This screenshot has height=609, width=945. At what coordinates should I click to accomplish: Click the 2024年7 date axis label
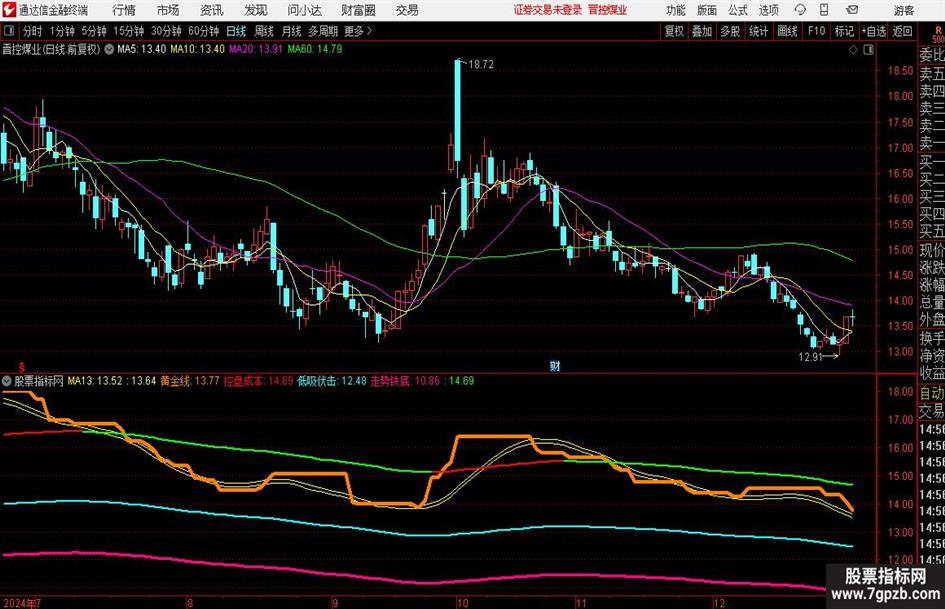coord(22,603)
